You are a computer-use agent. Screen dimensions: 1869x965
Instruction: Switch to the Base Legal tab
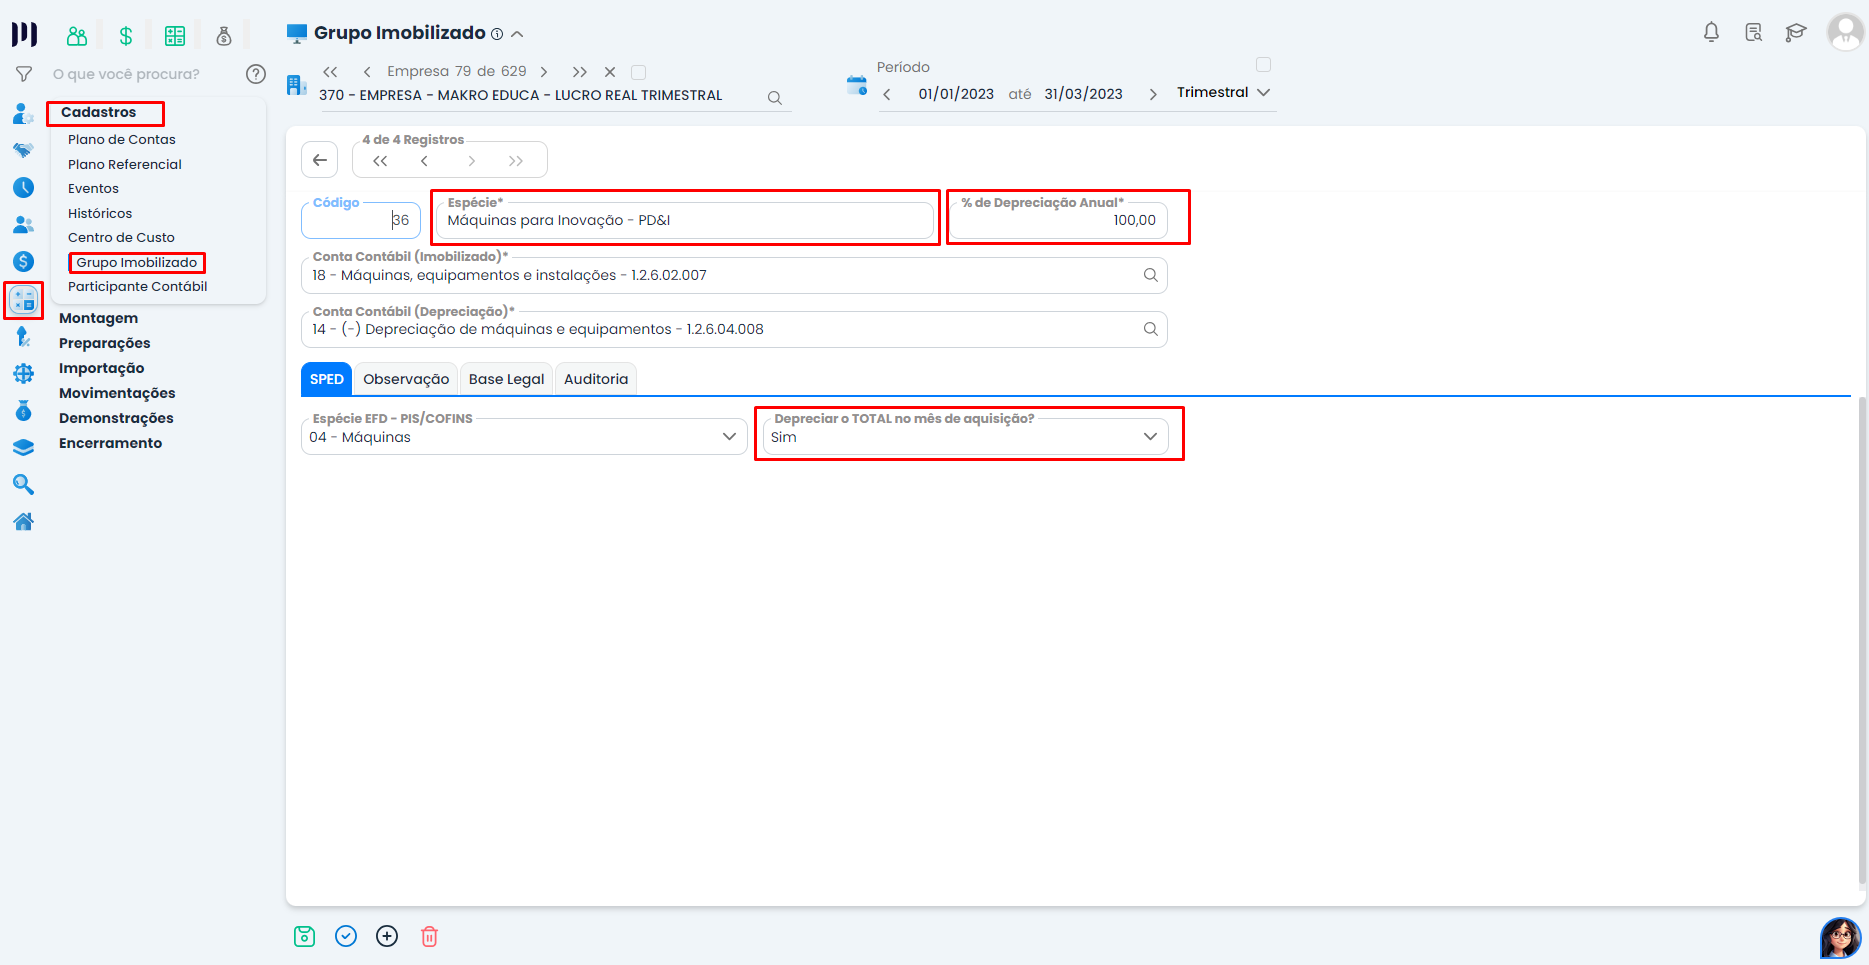tap(506, 379)
